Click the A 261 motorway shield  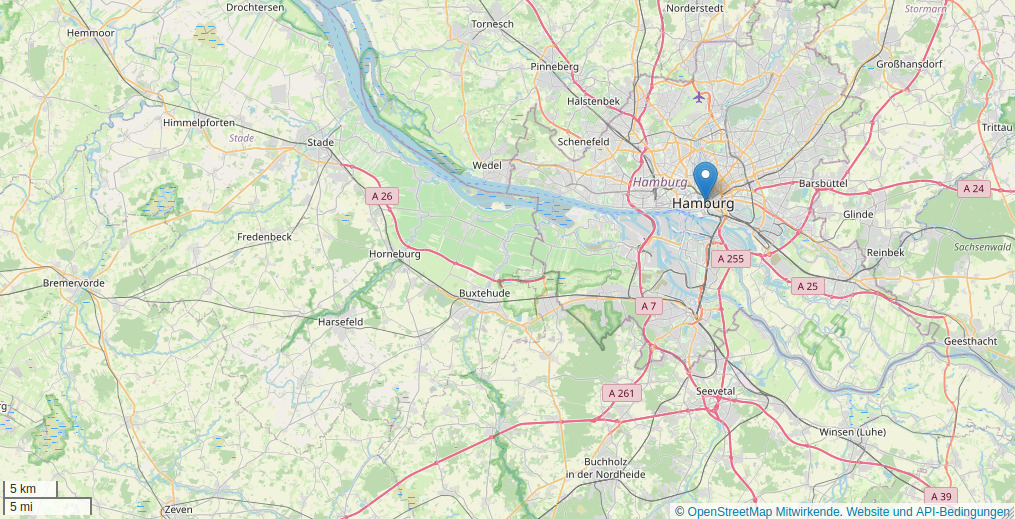(621, 393)
